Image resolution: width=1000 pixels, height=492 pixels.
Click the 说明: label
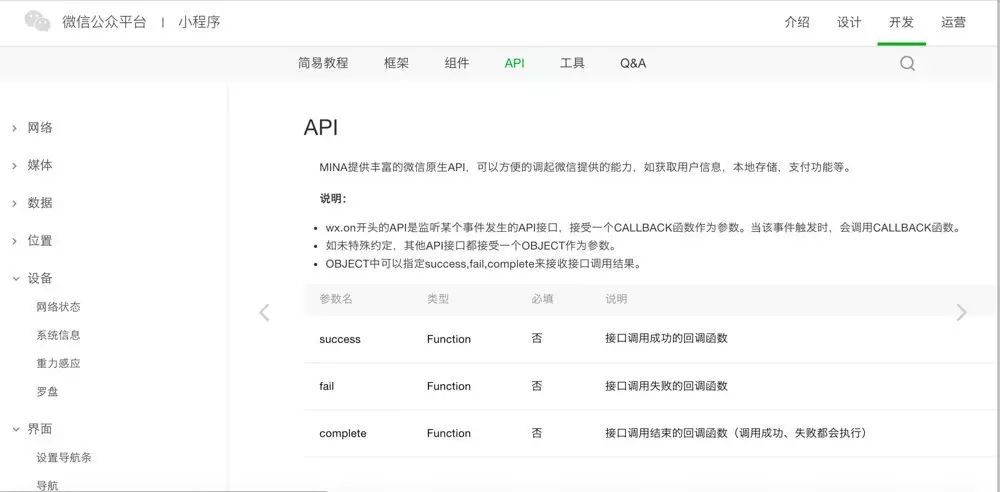point(333,198)
